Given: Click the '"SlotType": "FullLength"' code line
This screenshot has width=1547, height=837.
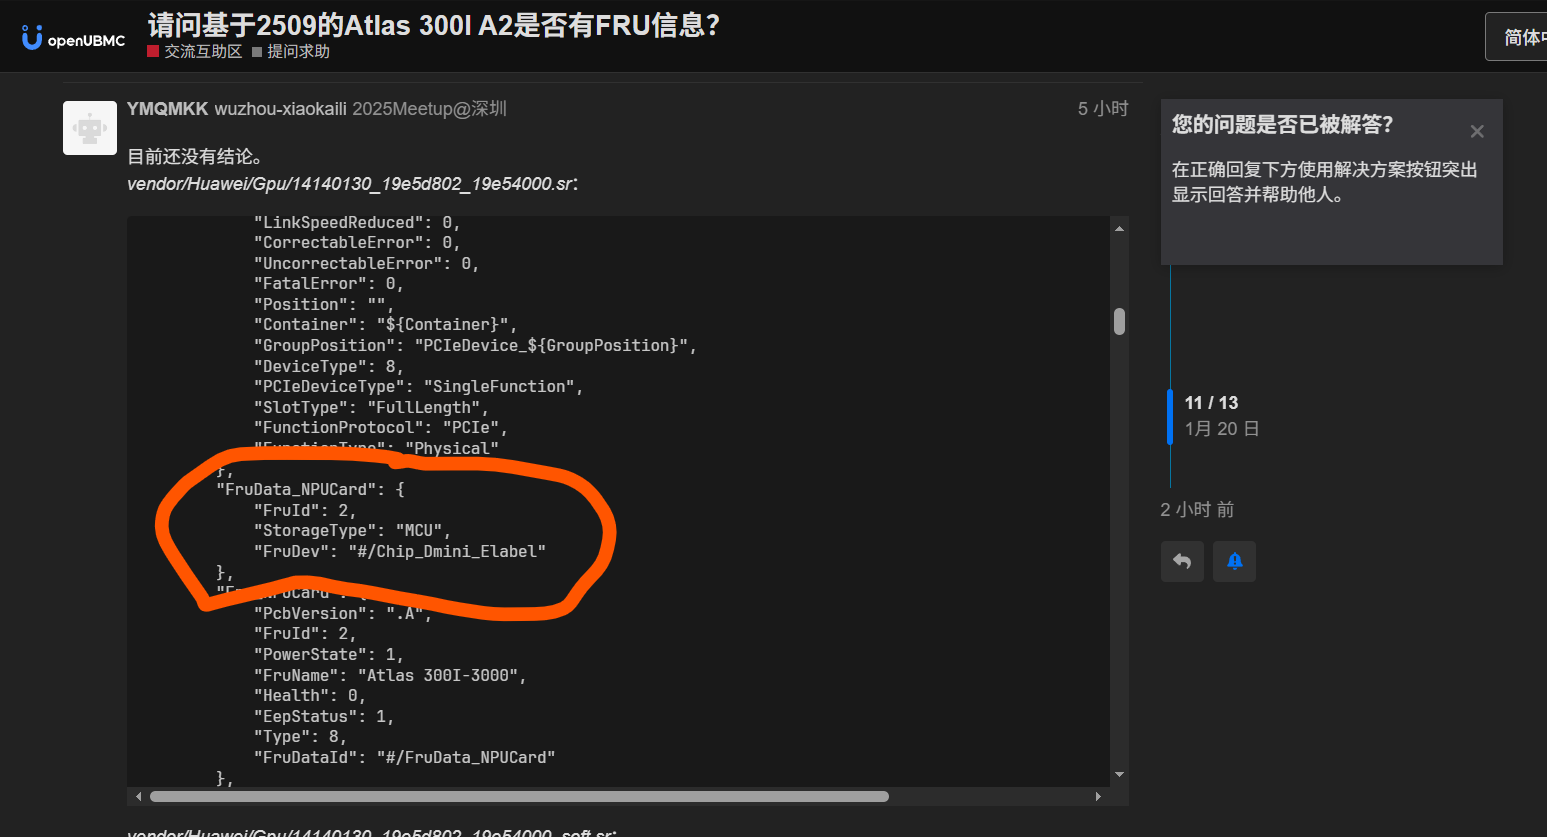Looking at the screenshot, I should pos(372,408).
